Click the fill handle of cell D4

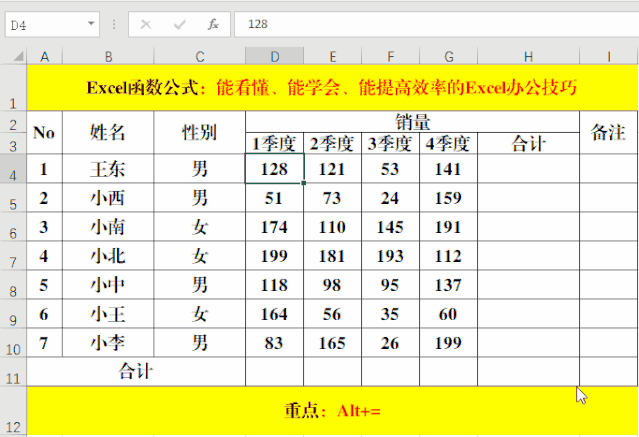coord(304,184)
